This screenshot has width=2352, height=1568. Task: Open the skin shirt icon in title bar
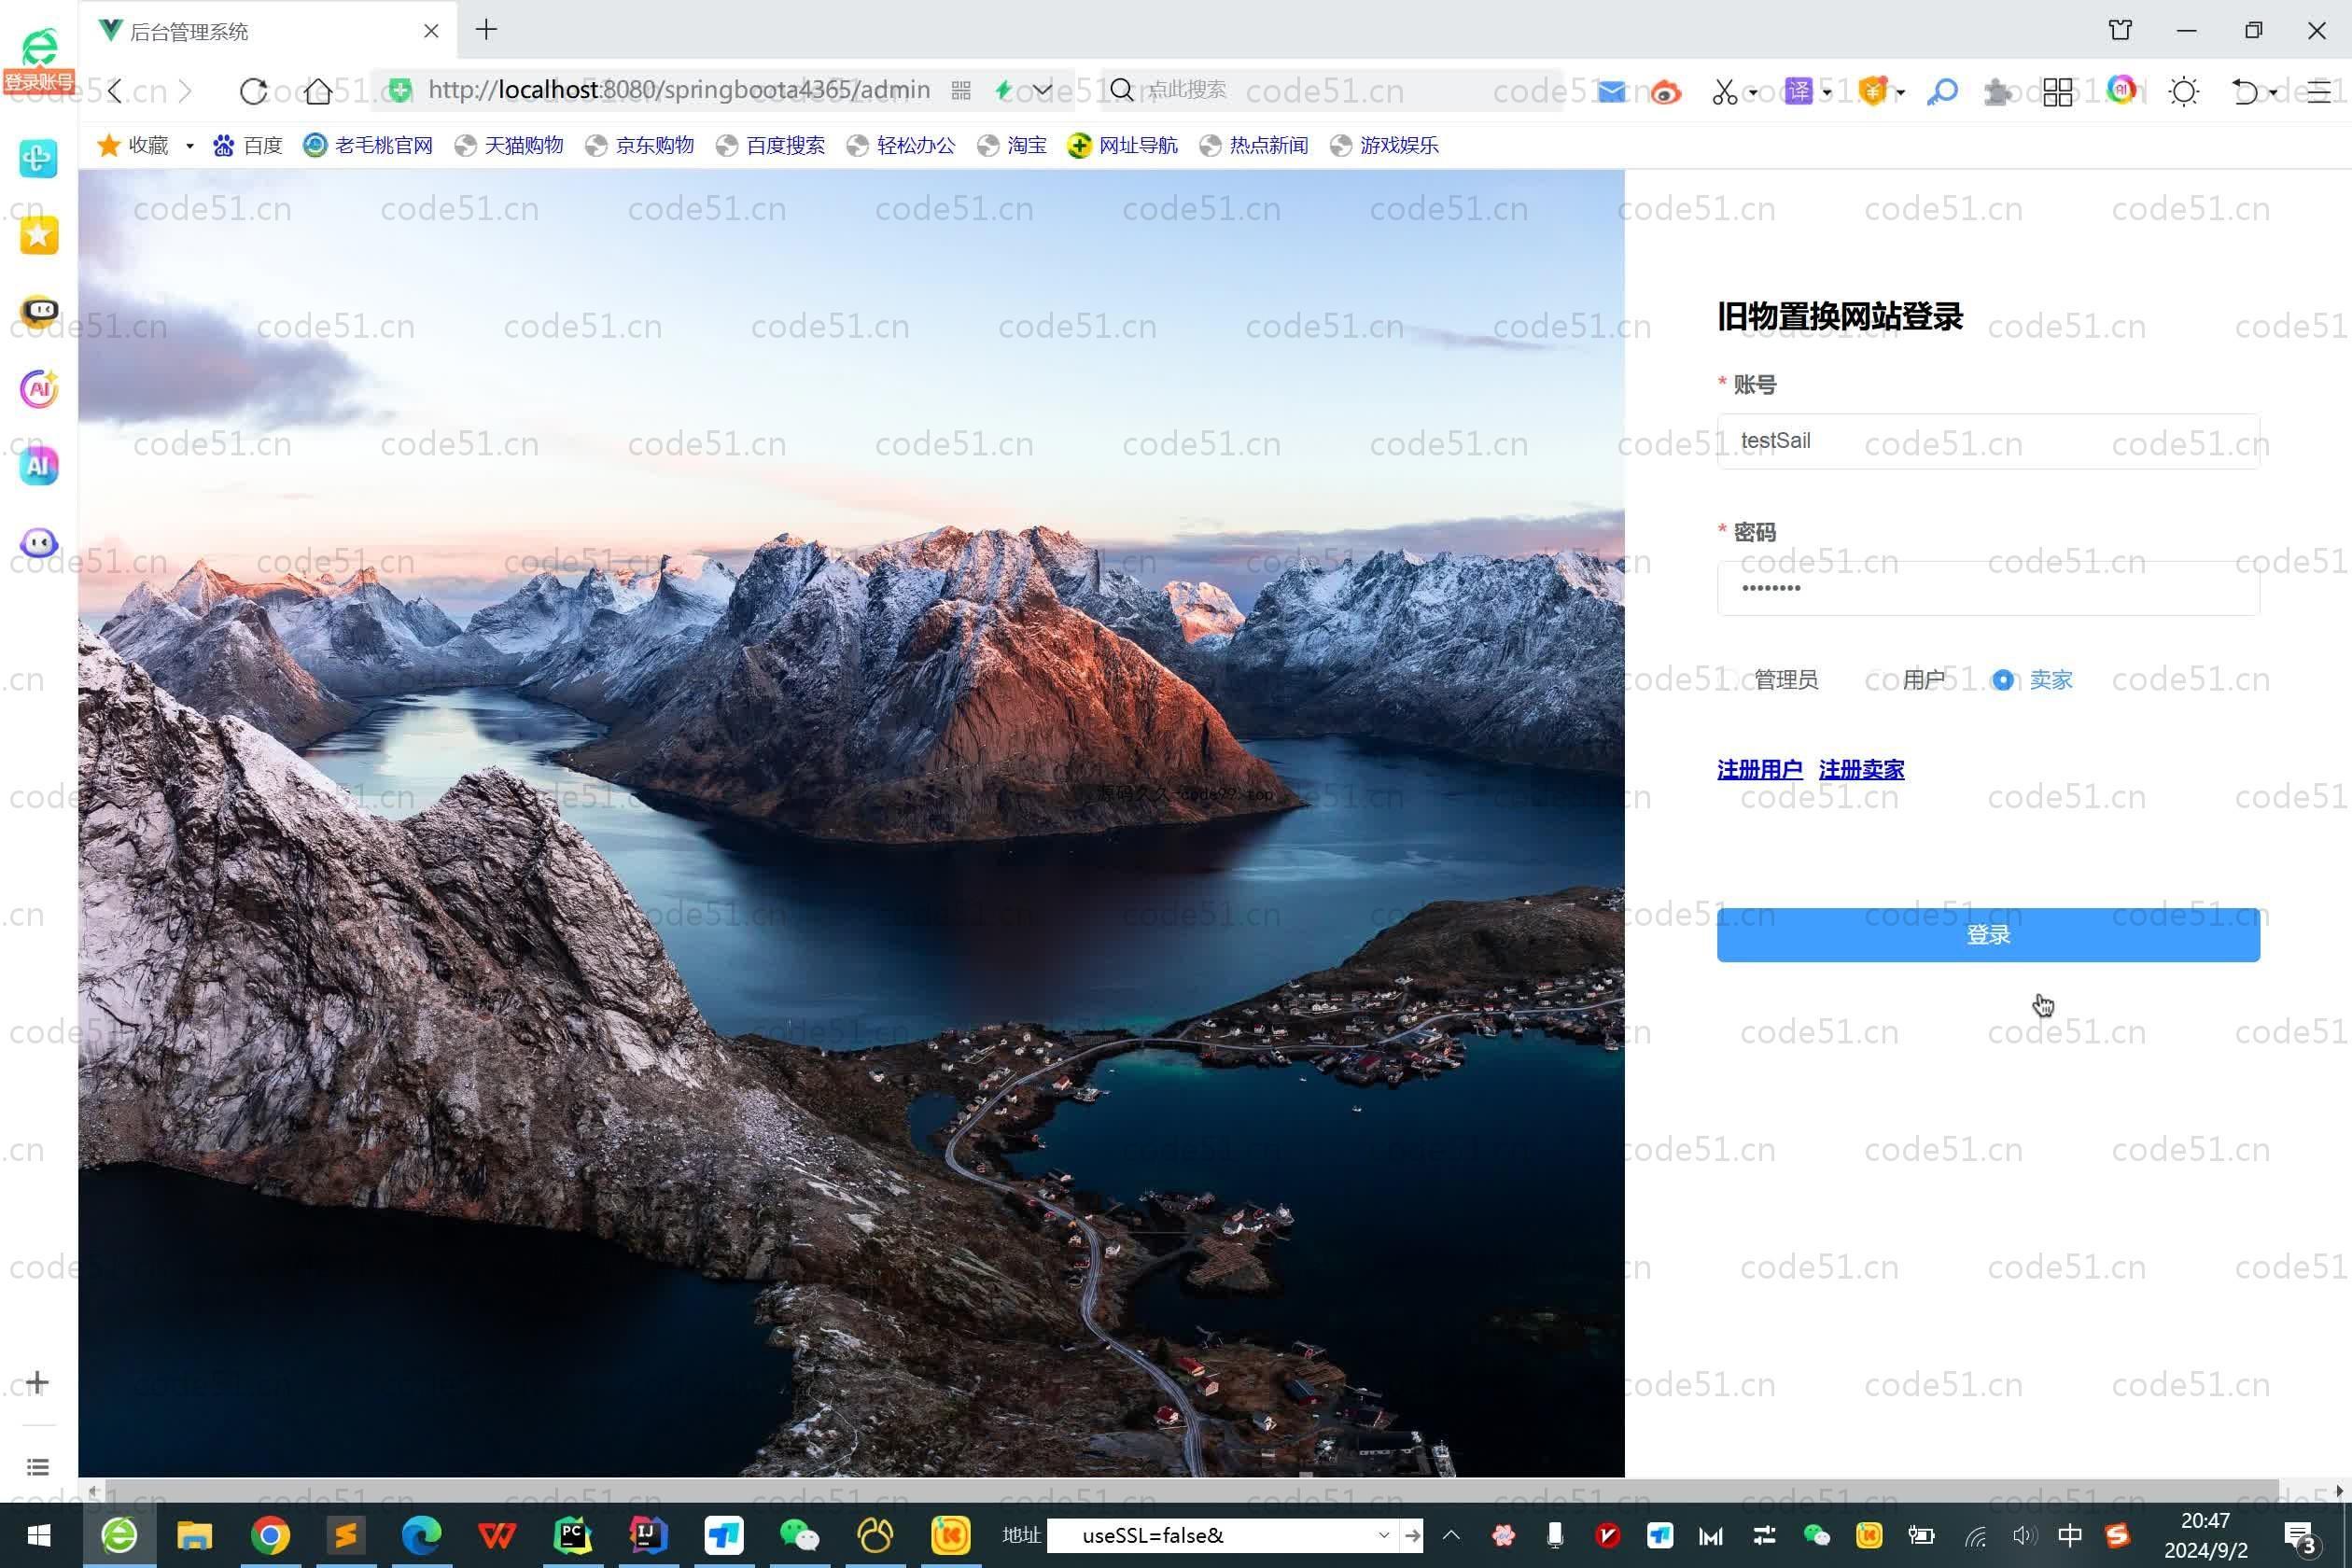coord(2120,30)
